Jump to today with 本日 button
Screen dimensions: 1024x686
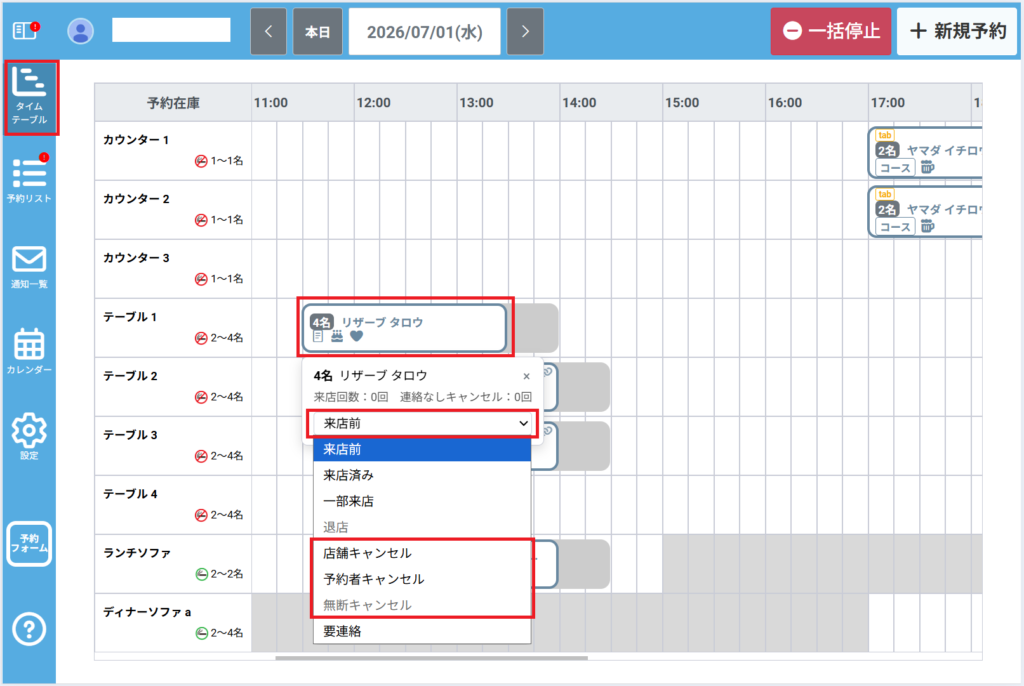(318, 31)
